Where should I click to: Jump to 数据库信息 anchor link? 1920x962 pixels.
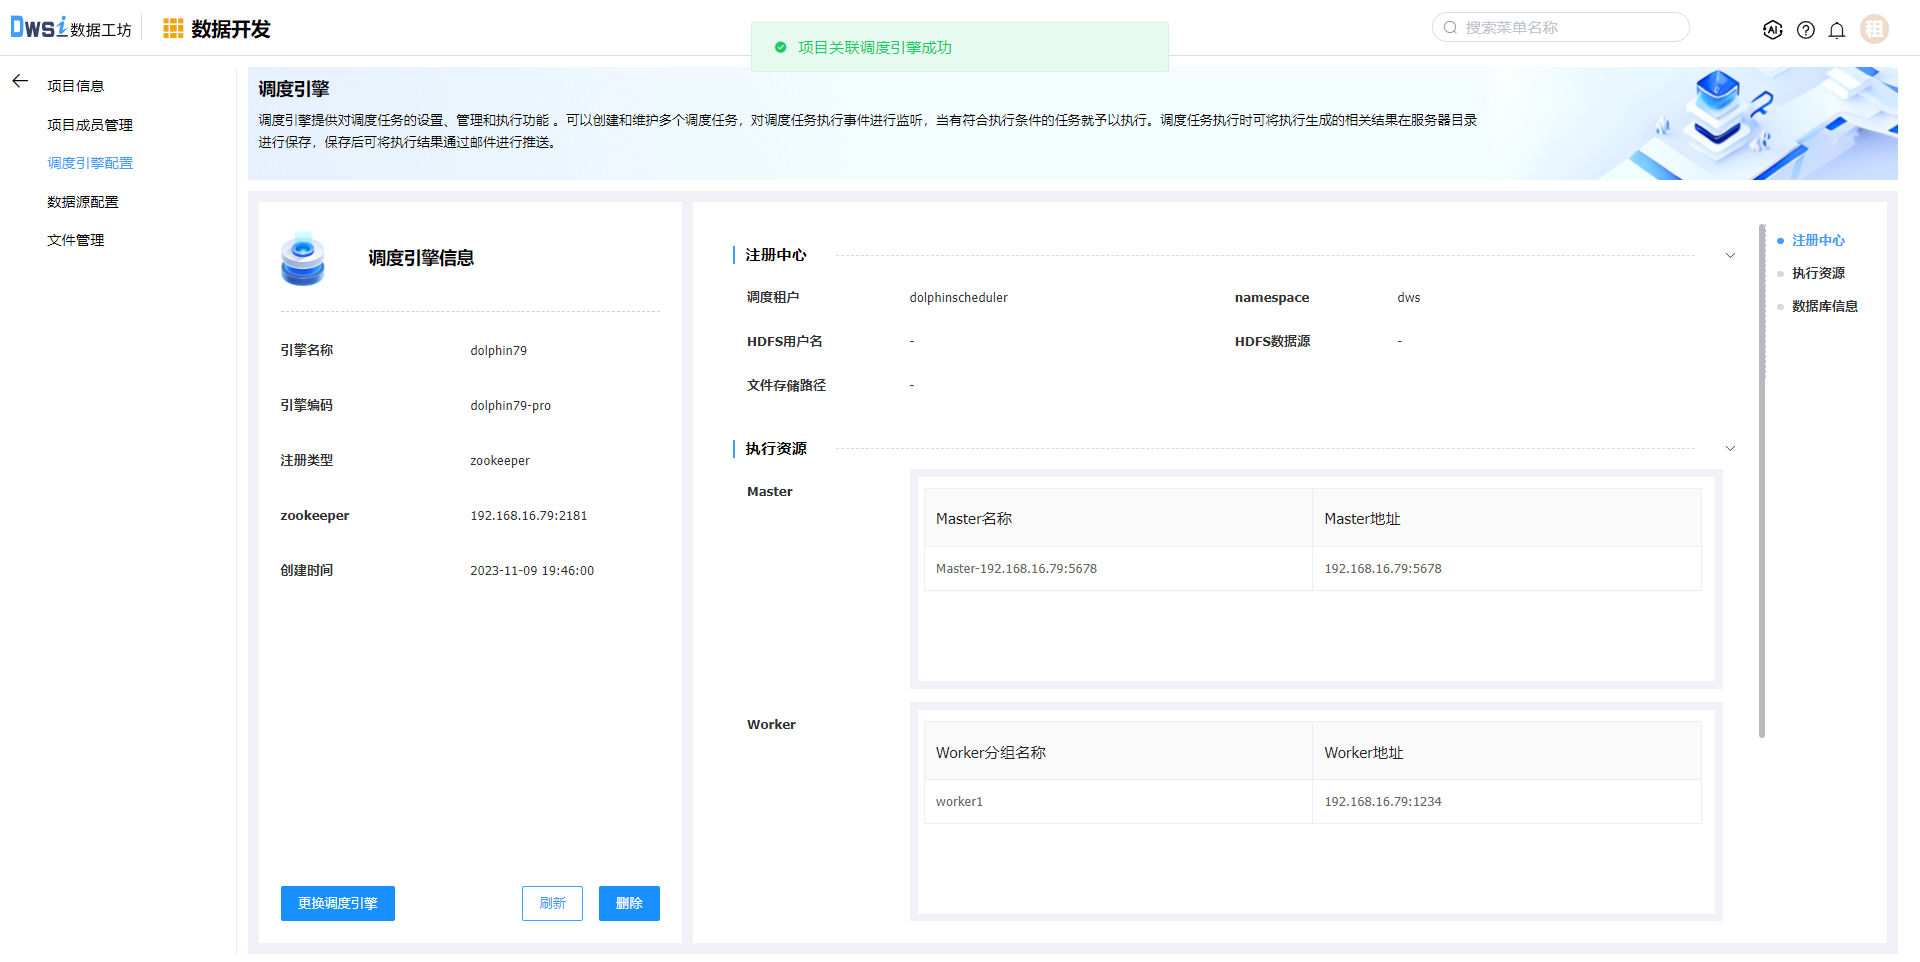tap(1824, 306)
